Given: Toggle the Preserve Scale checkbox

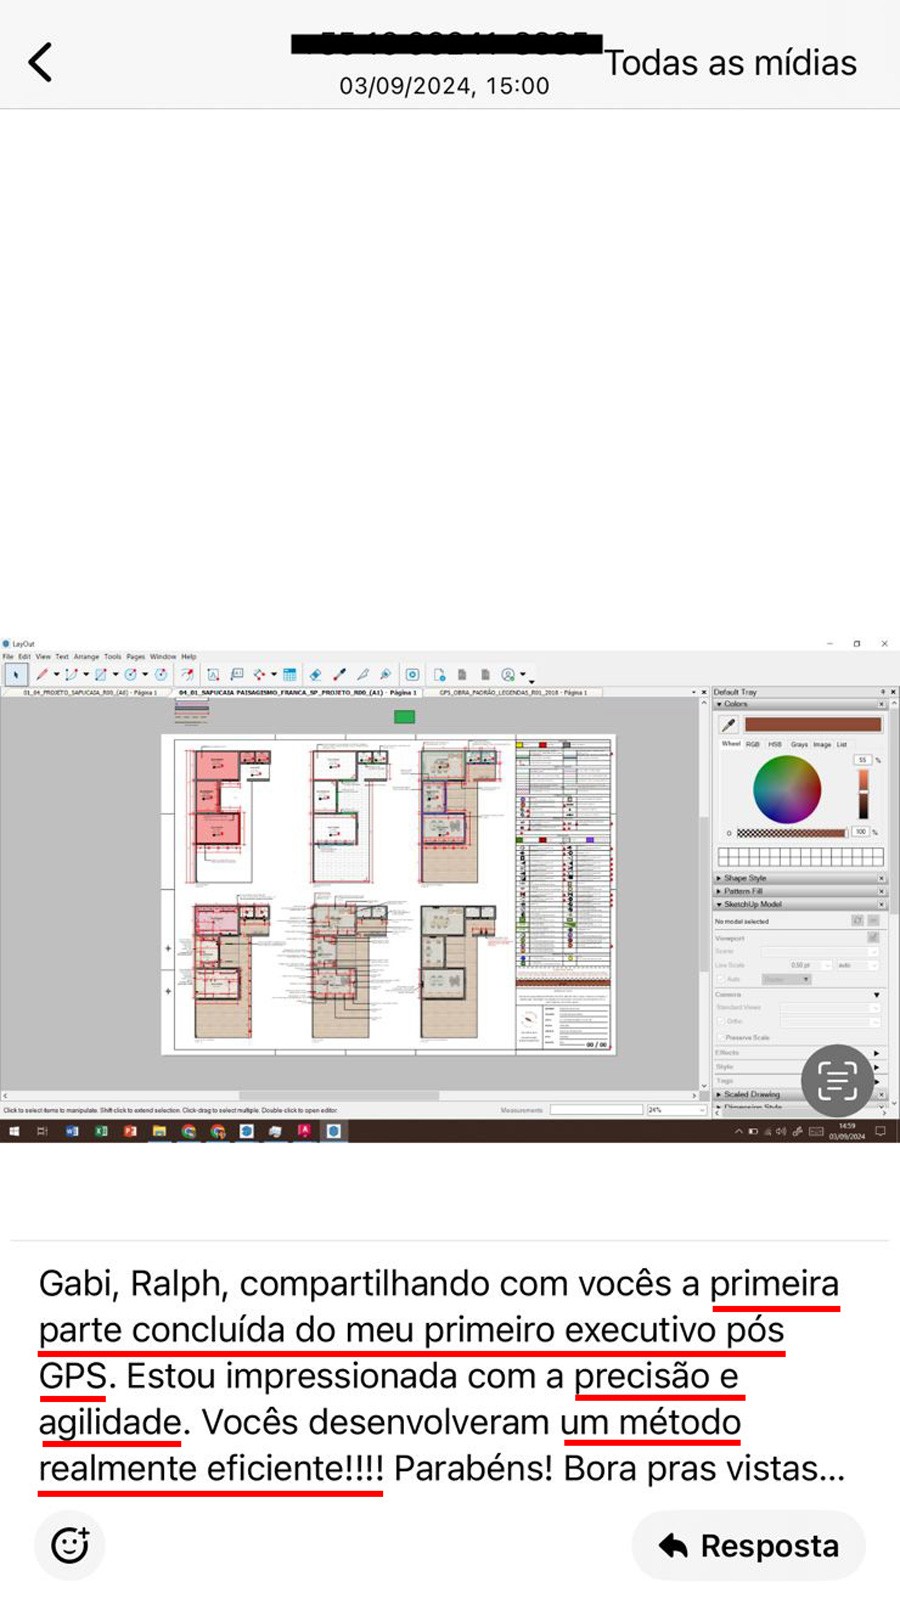Looking at the screenshot, I should tap(721, 1038).
